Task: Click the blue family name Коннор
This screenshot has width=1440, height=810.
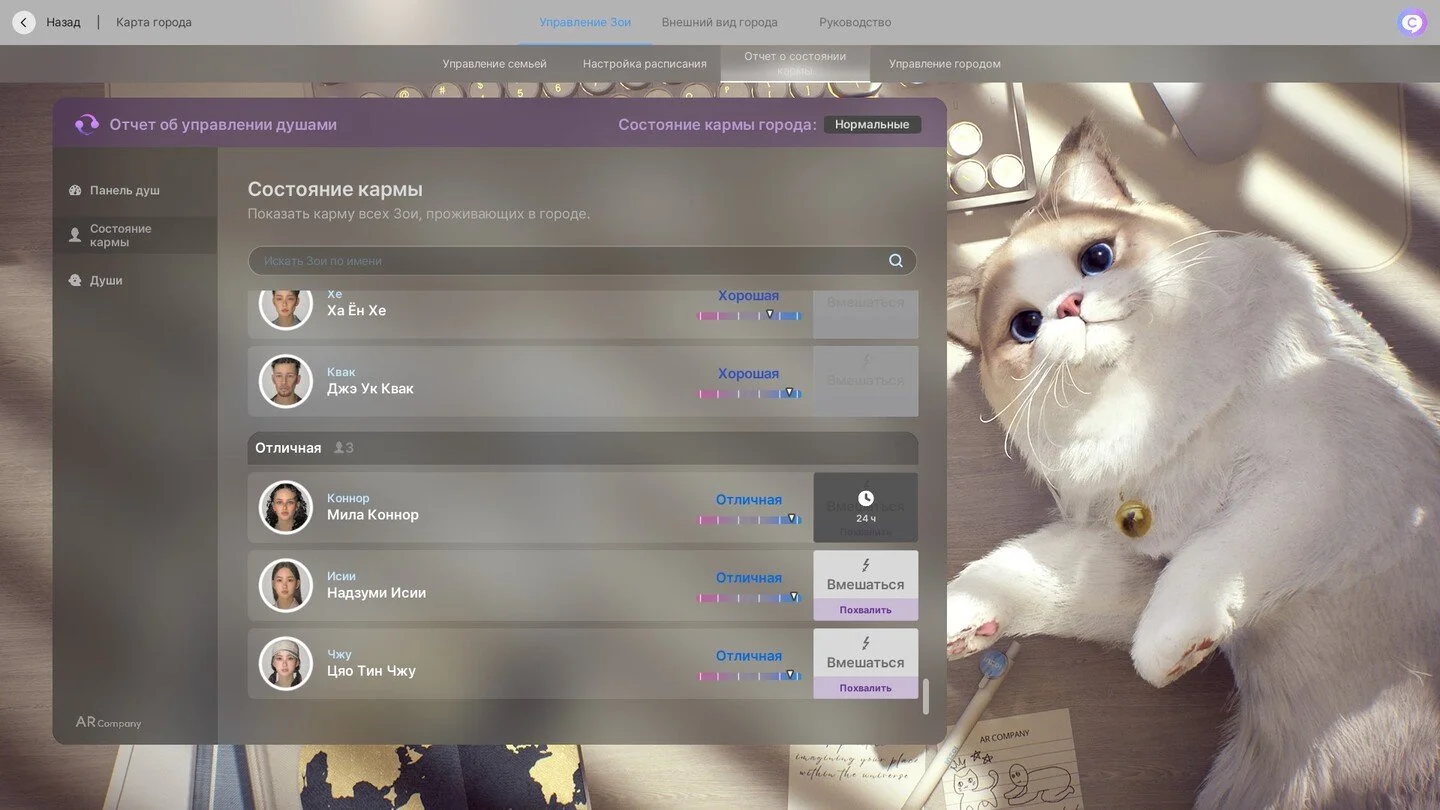Action: pos(348,498)
